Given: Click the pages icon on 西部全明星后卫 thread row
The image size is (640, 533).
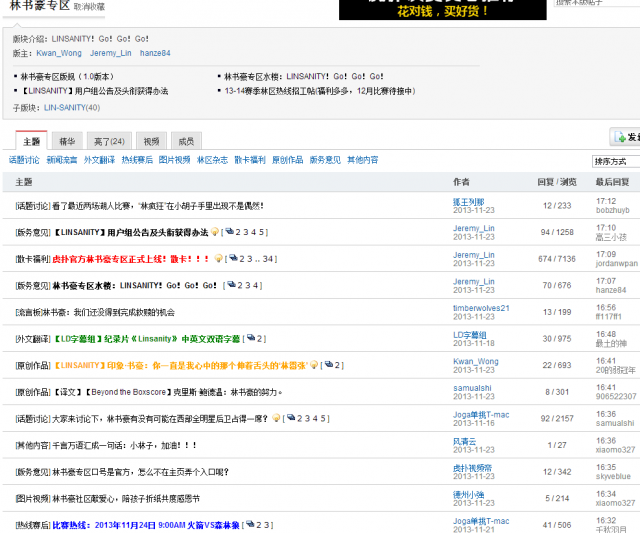Looking at the screenshot, I should pos(291,418).
